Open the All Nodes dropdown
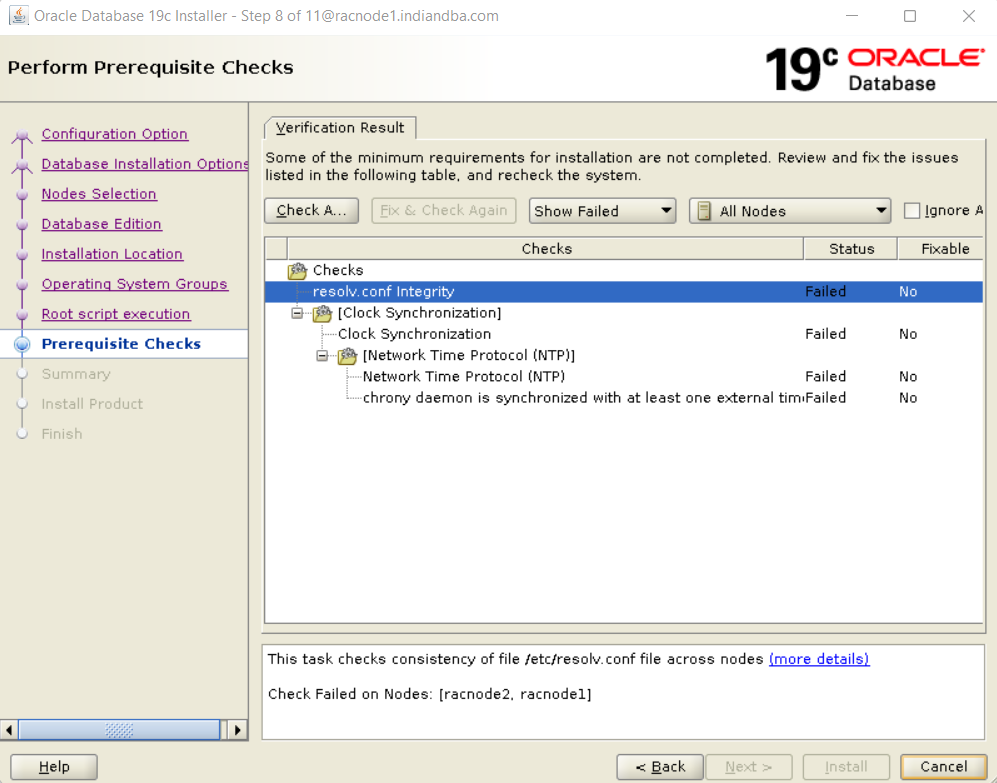Viewport: 997px width, 783px height. pyautogui.click(x=790, y=211)
